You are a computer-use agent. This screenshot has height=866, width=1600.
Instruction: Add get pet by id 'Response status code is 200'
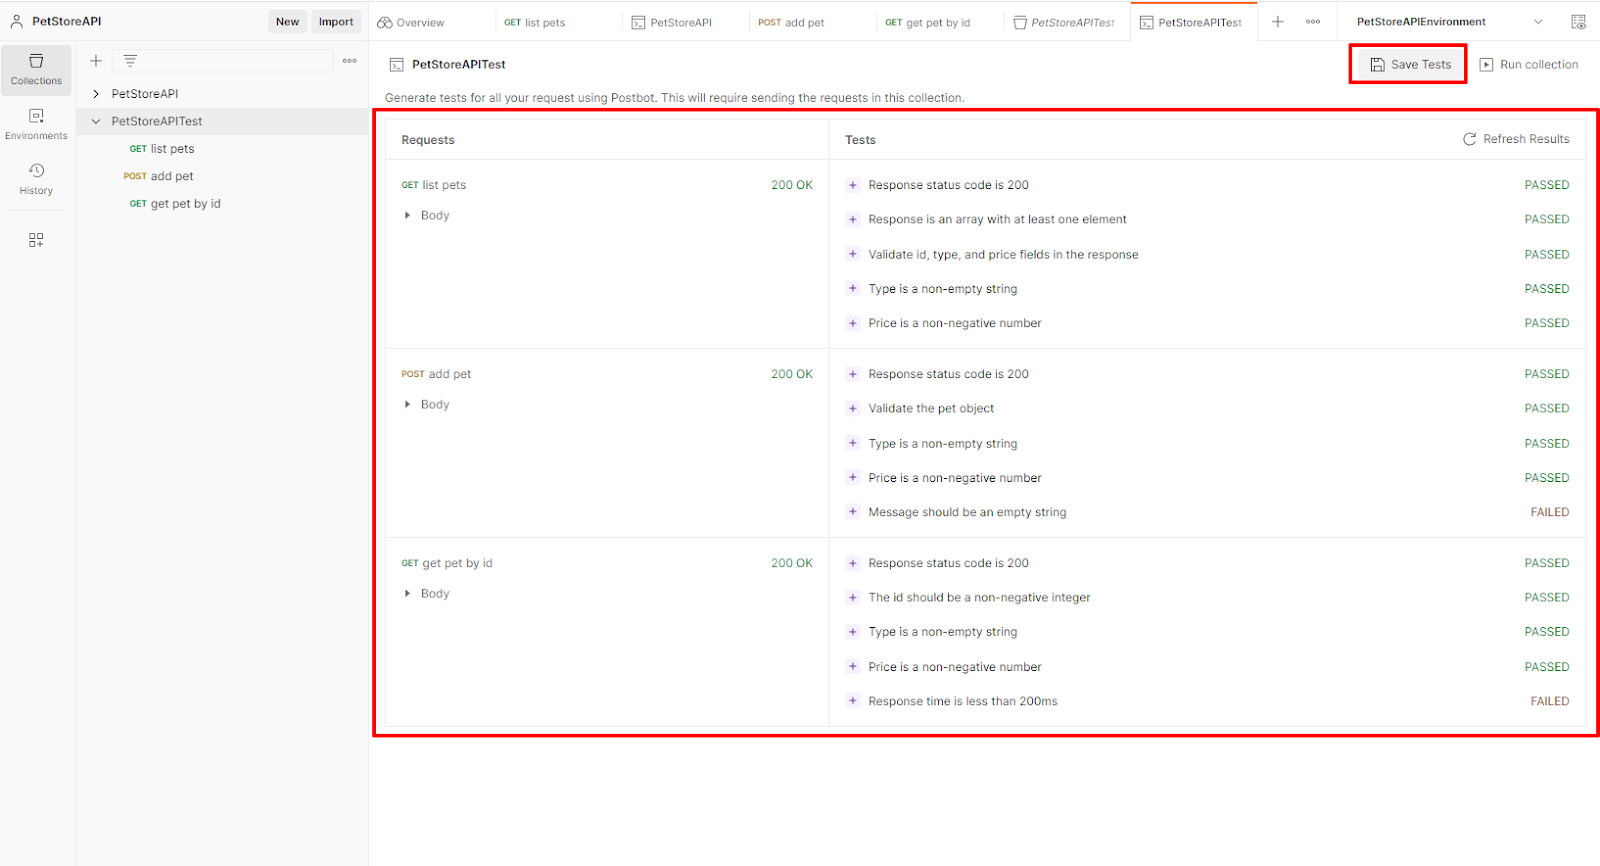[853, 563]
